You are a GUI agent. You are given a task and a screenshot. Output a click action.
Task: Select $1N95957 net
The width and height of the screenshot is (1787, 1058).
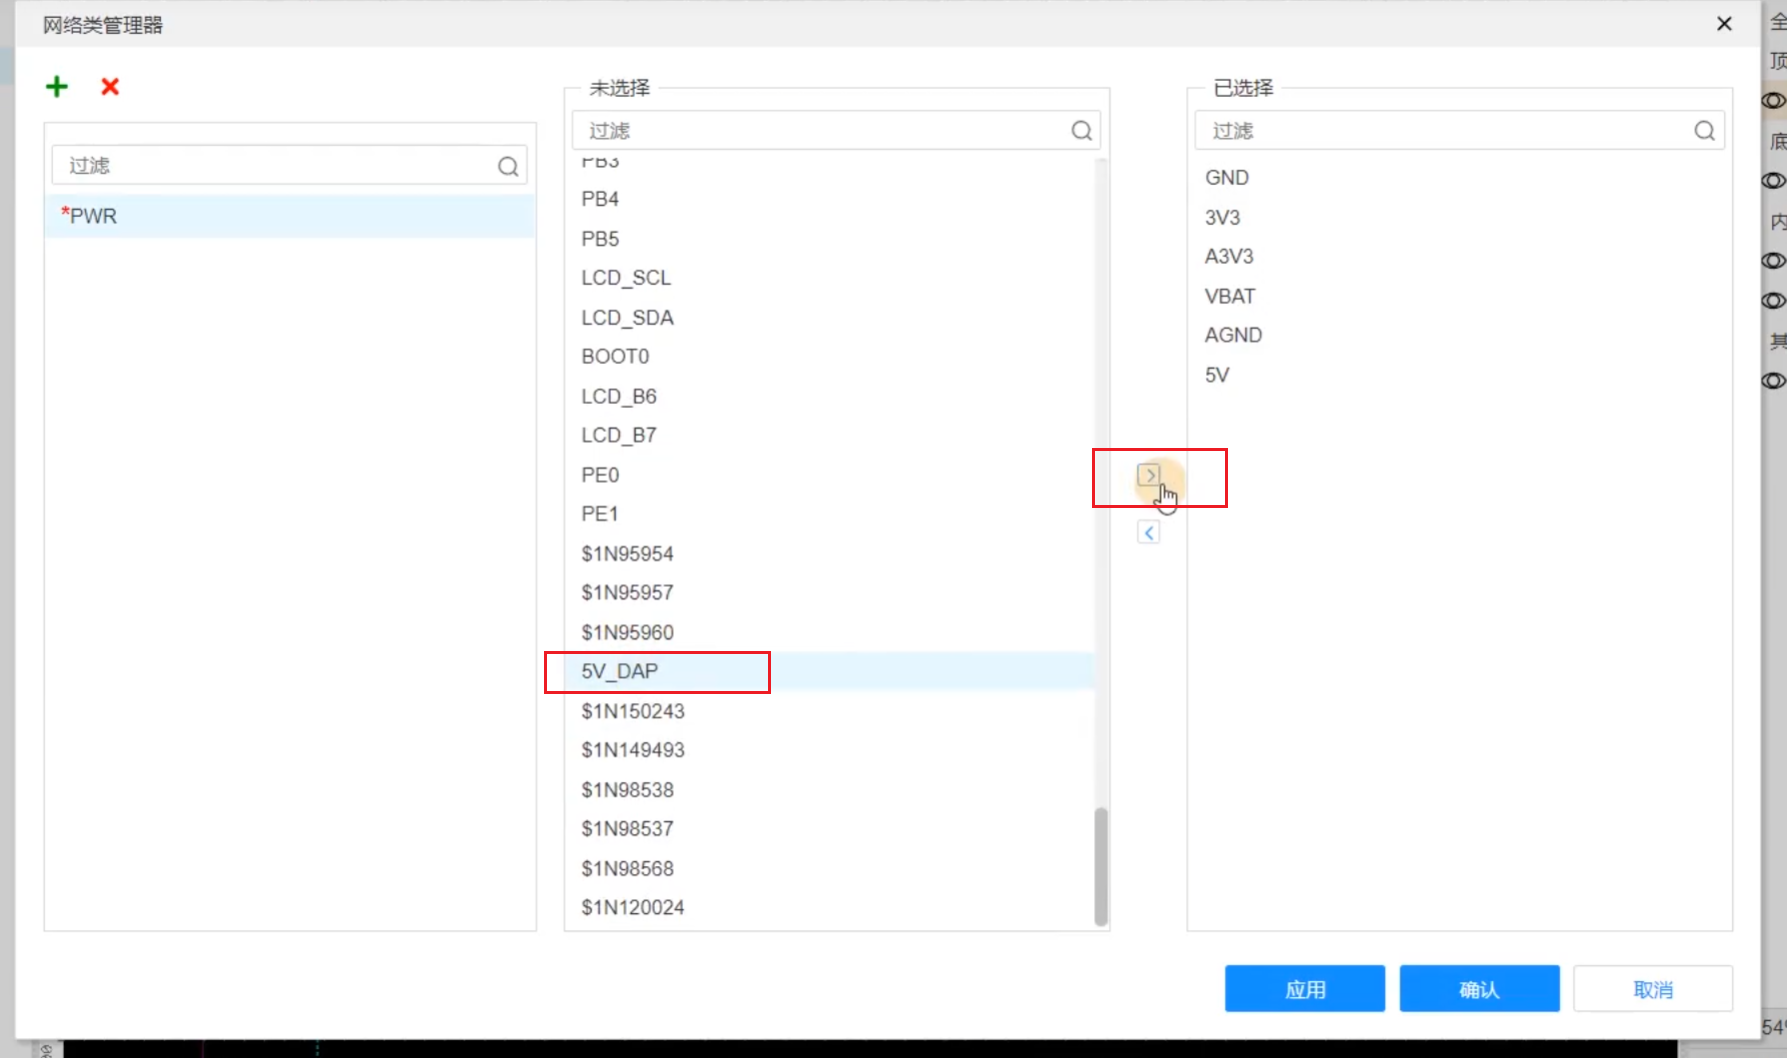tap(830, 593)
